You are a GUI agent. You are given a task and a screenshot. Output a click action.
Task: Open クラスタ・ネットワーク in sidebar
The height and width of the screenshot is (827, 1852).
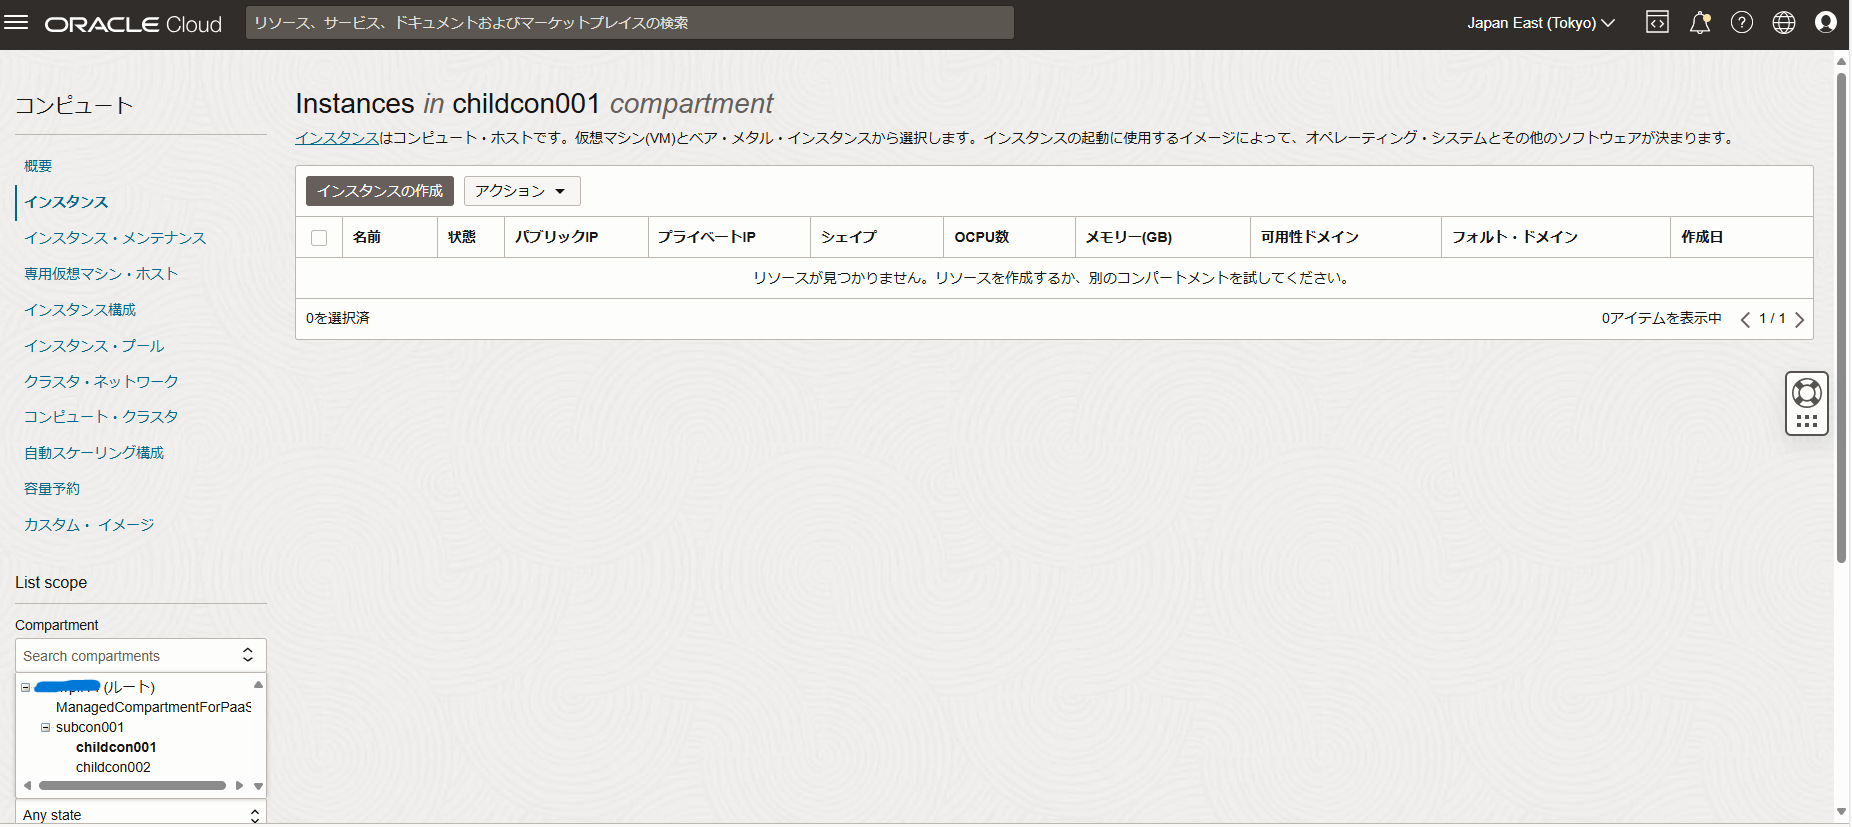101,382
